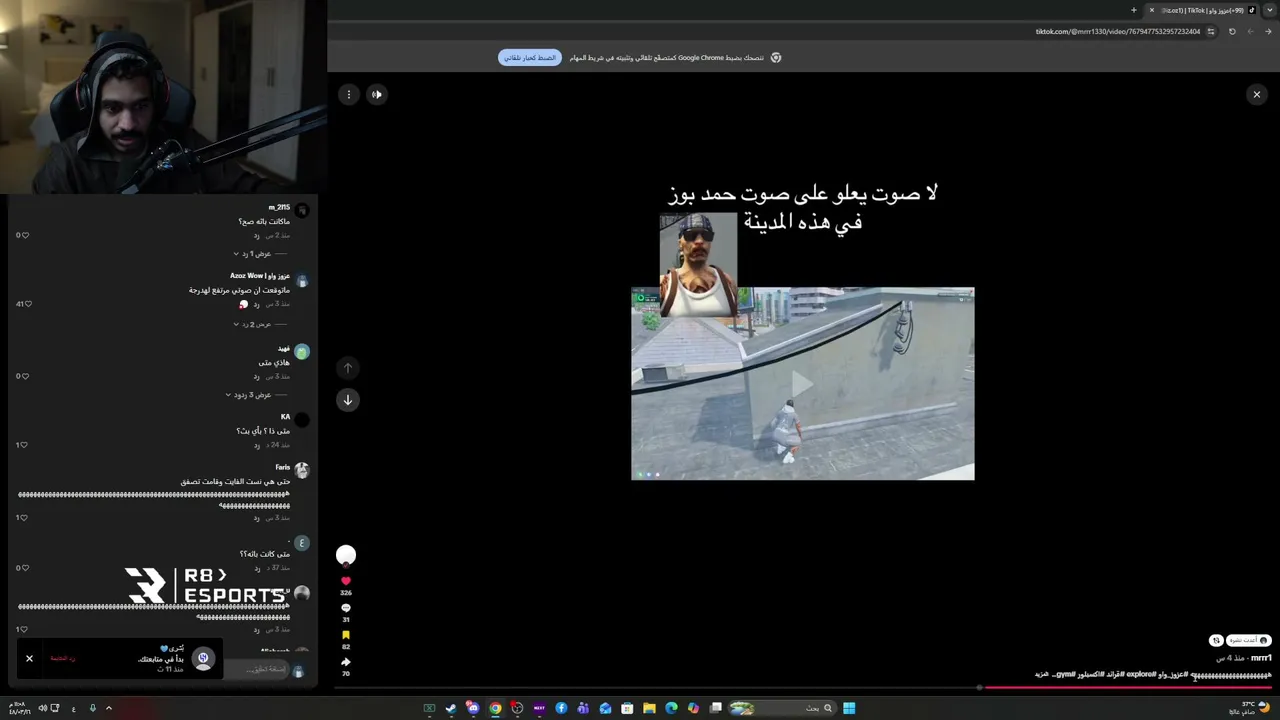This screenshot has height=720, width=1280.
Task: Like the video using the heart icon
Action: 346,581
